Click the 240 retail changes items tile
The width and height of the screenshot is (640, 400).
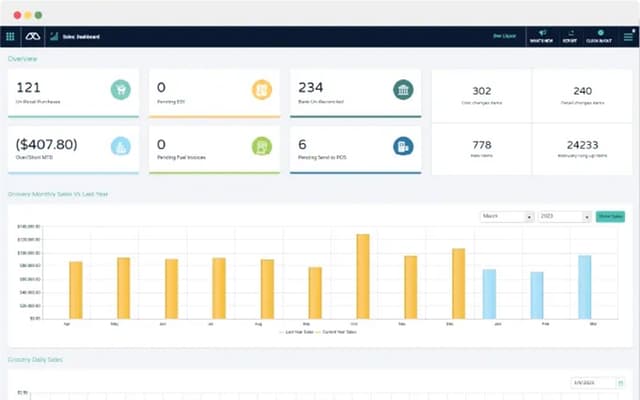pyautogui.click(x=582, y=96)
